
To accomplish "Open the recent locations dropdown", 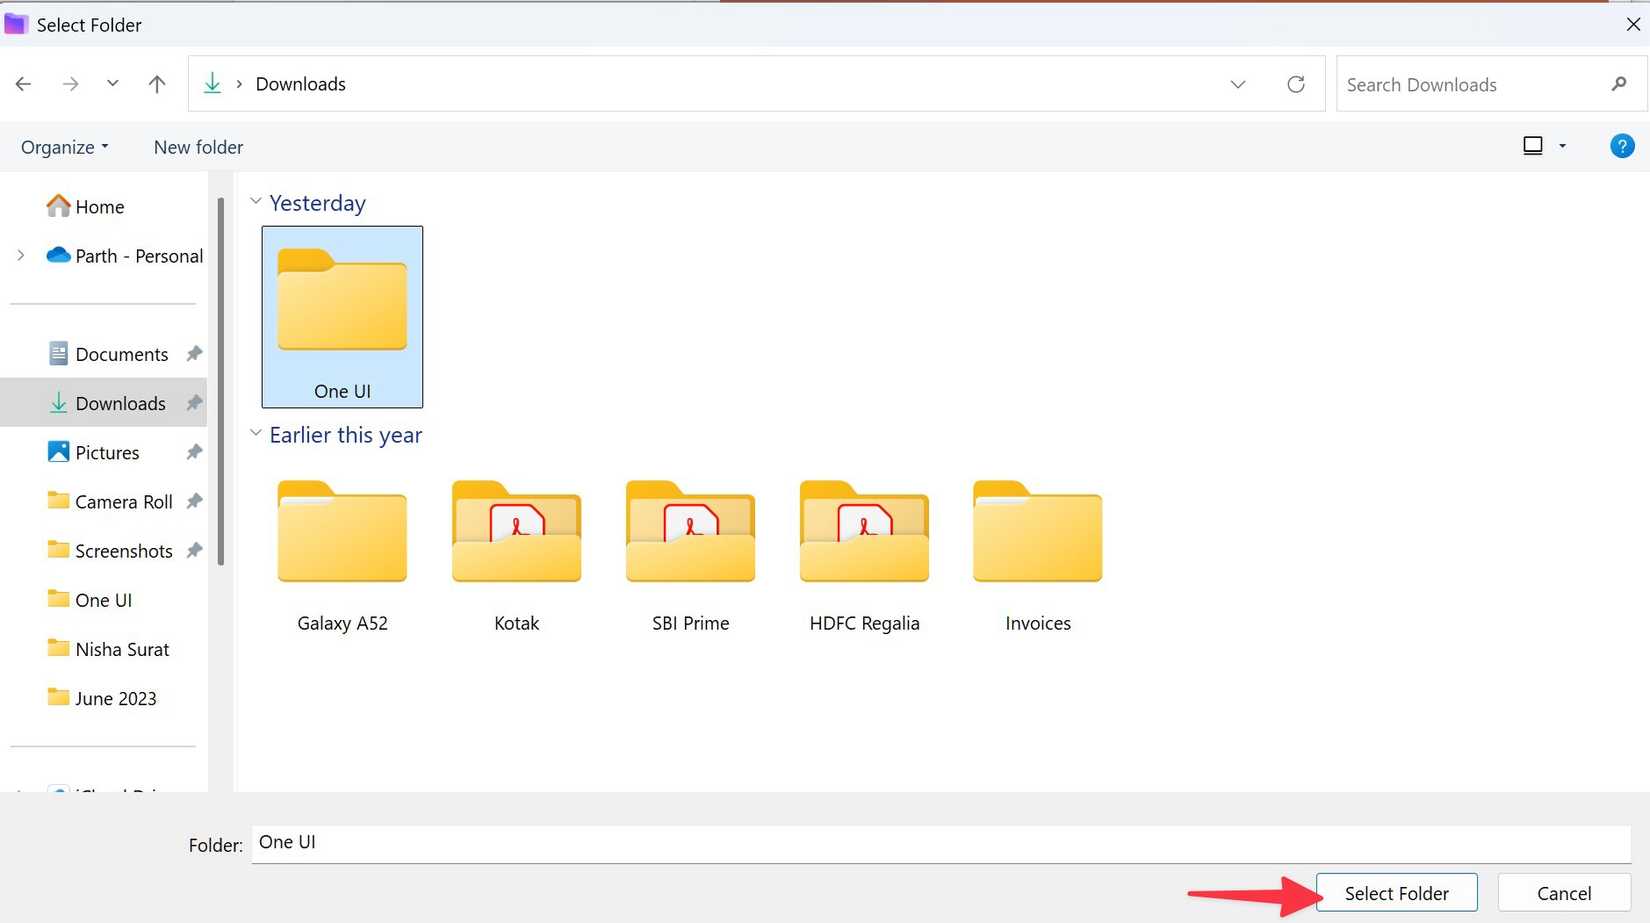I will click(112, 84).
